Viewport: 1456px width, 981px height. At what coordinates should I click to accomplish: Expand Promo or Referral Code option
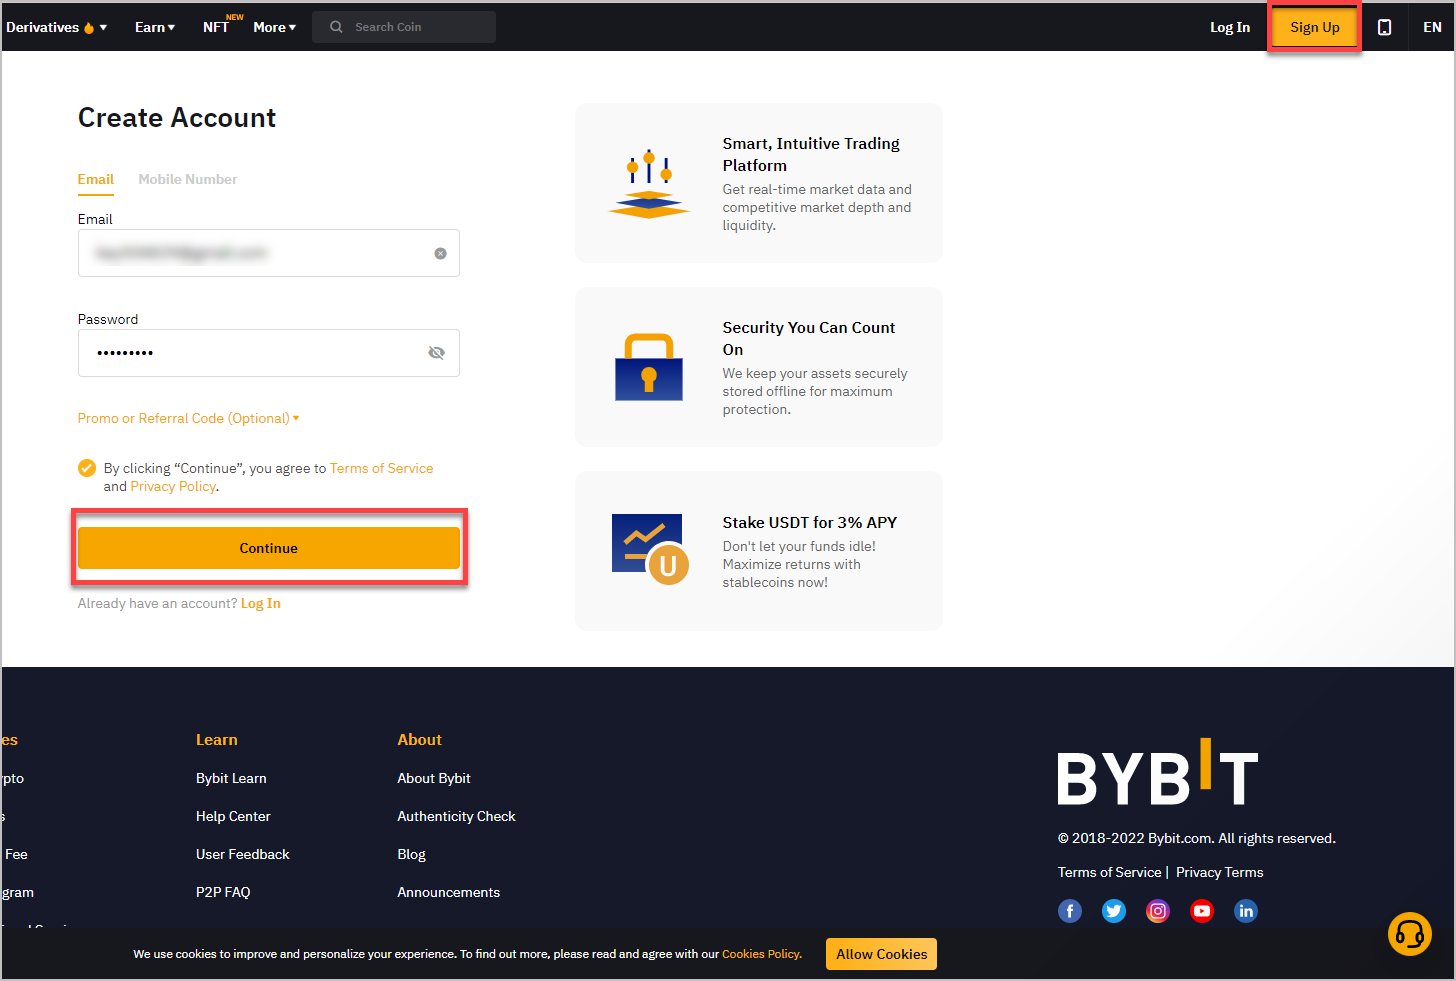coord(189,418)
